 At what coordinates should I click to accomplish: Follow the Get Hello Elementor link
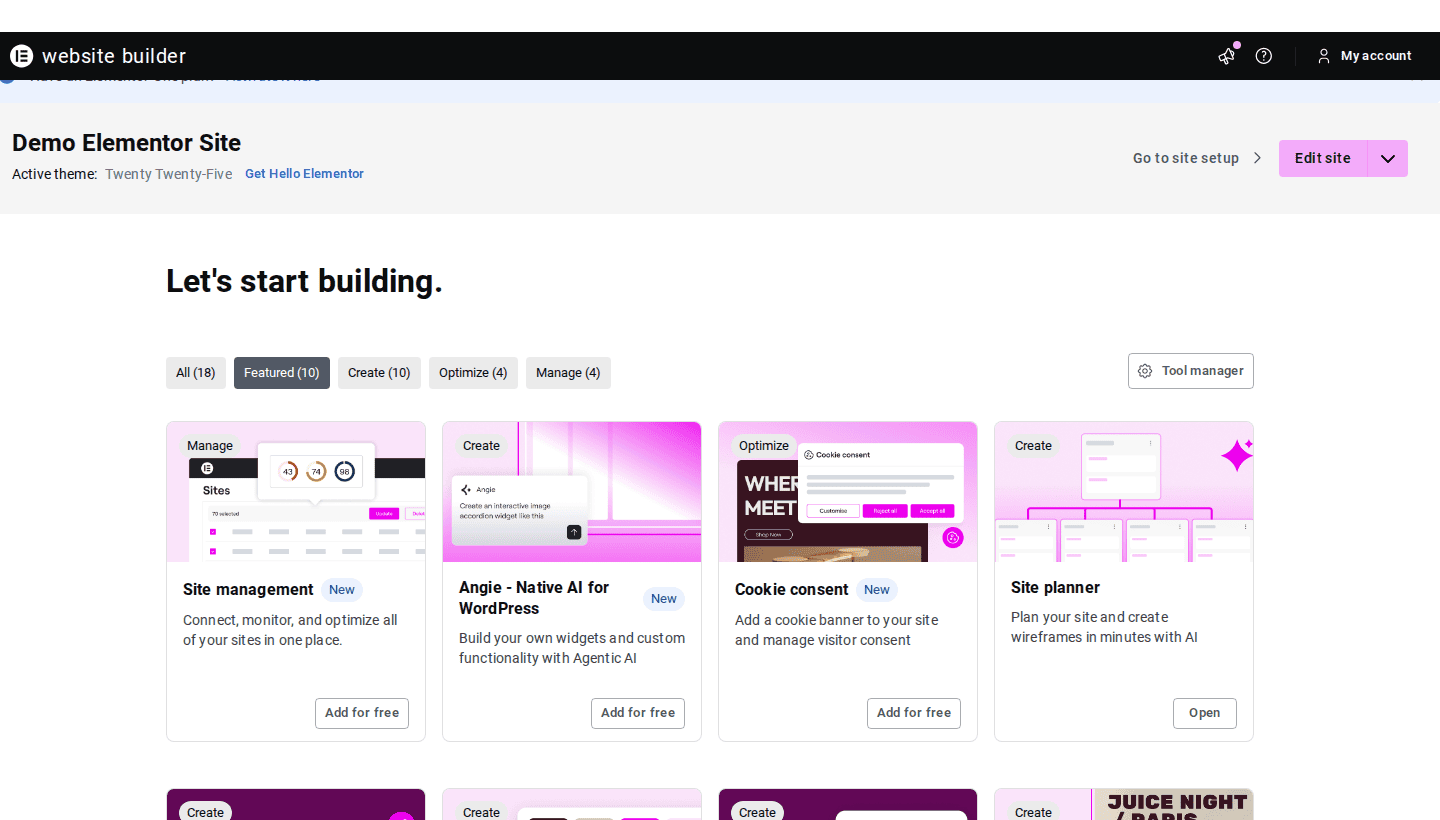coord(304,174)
